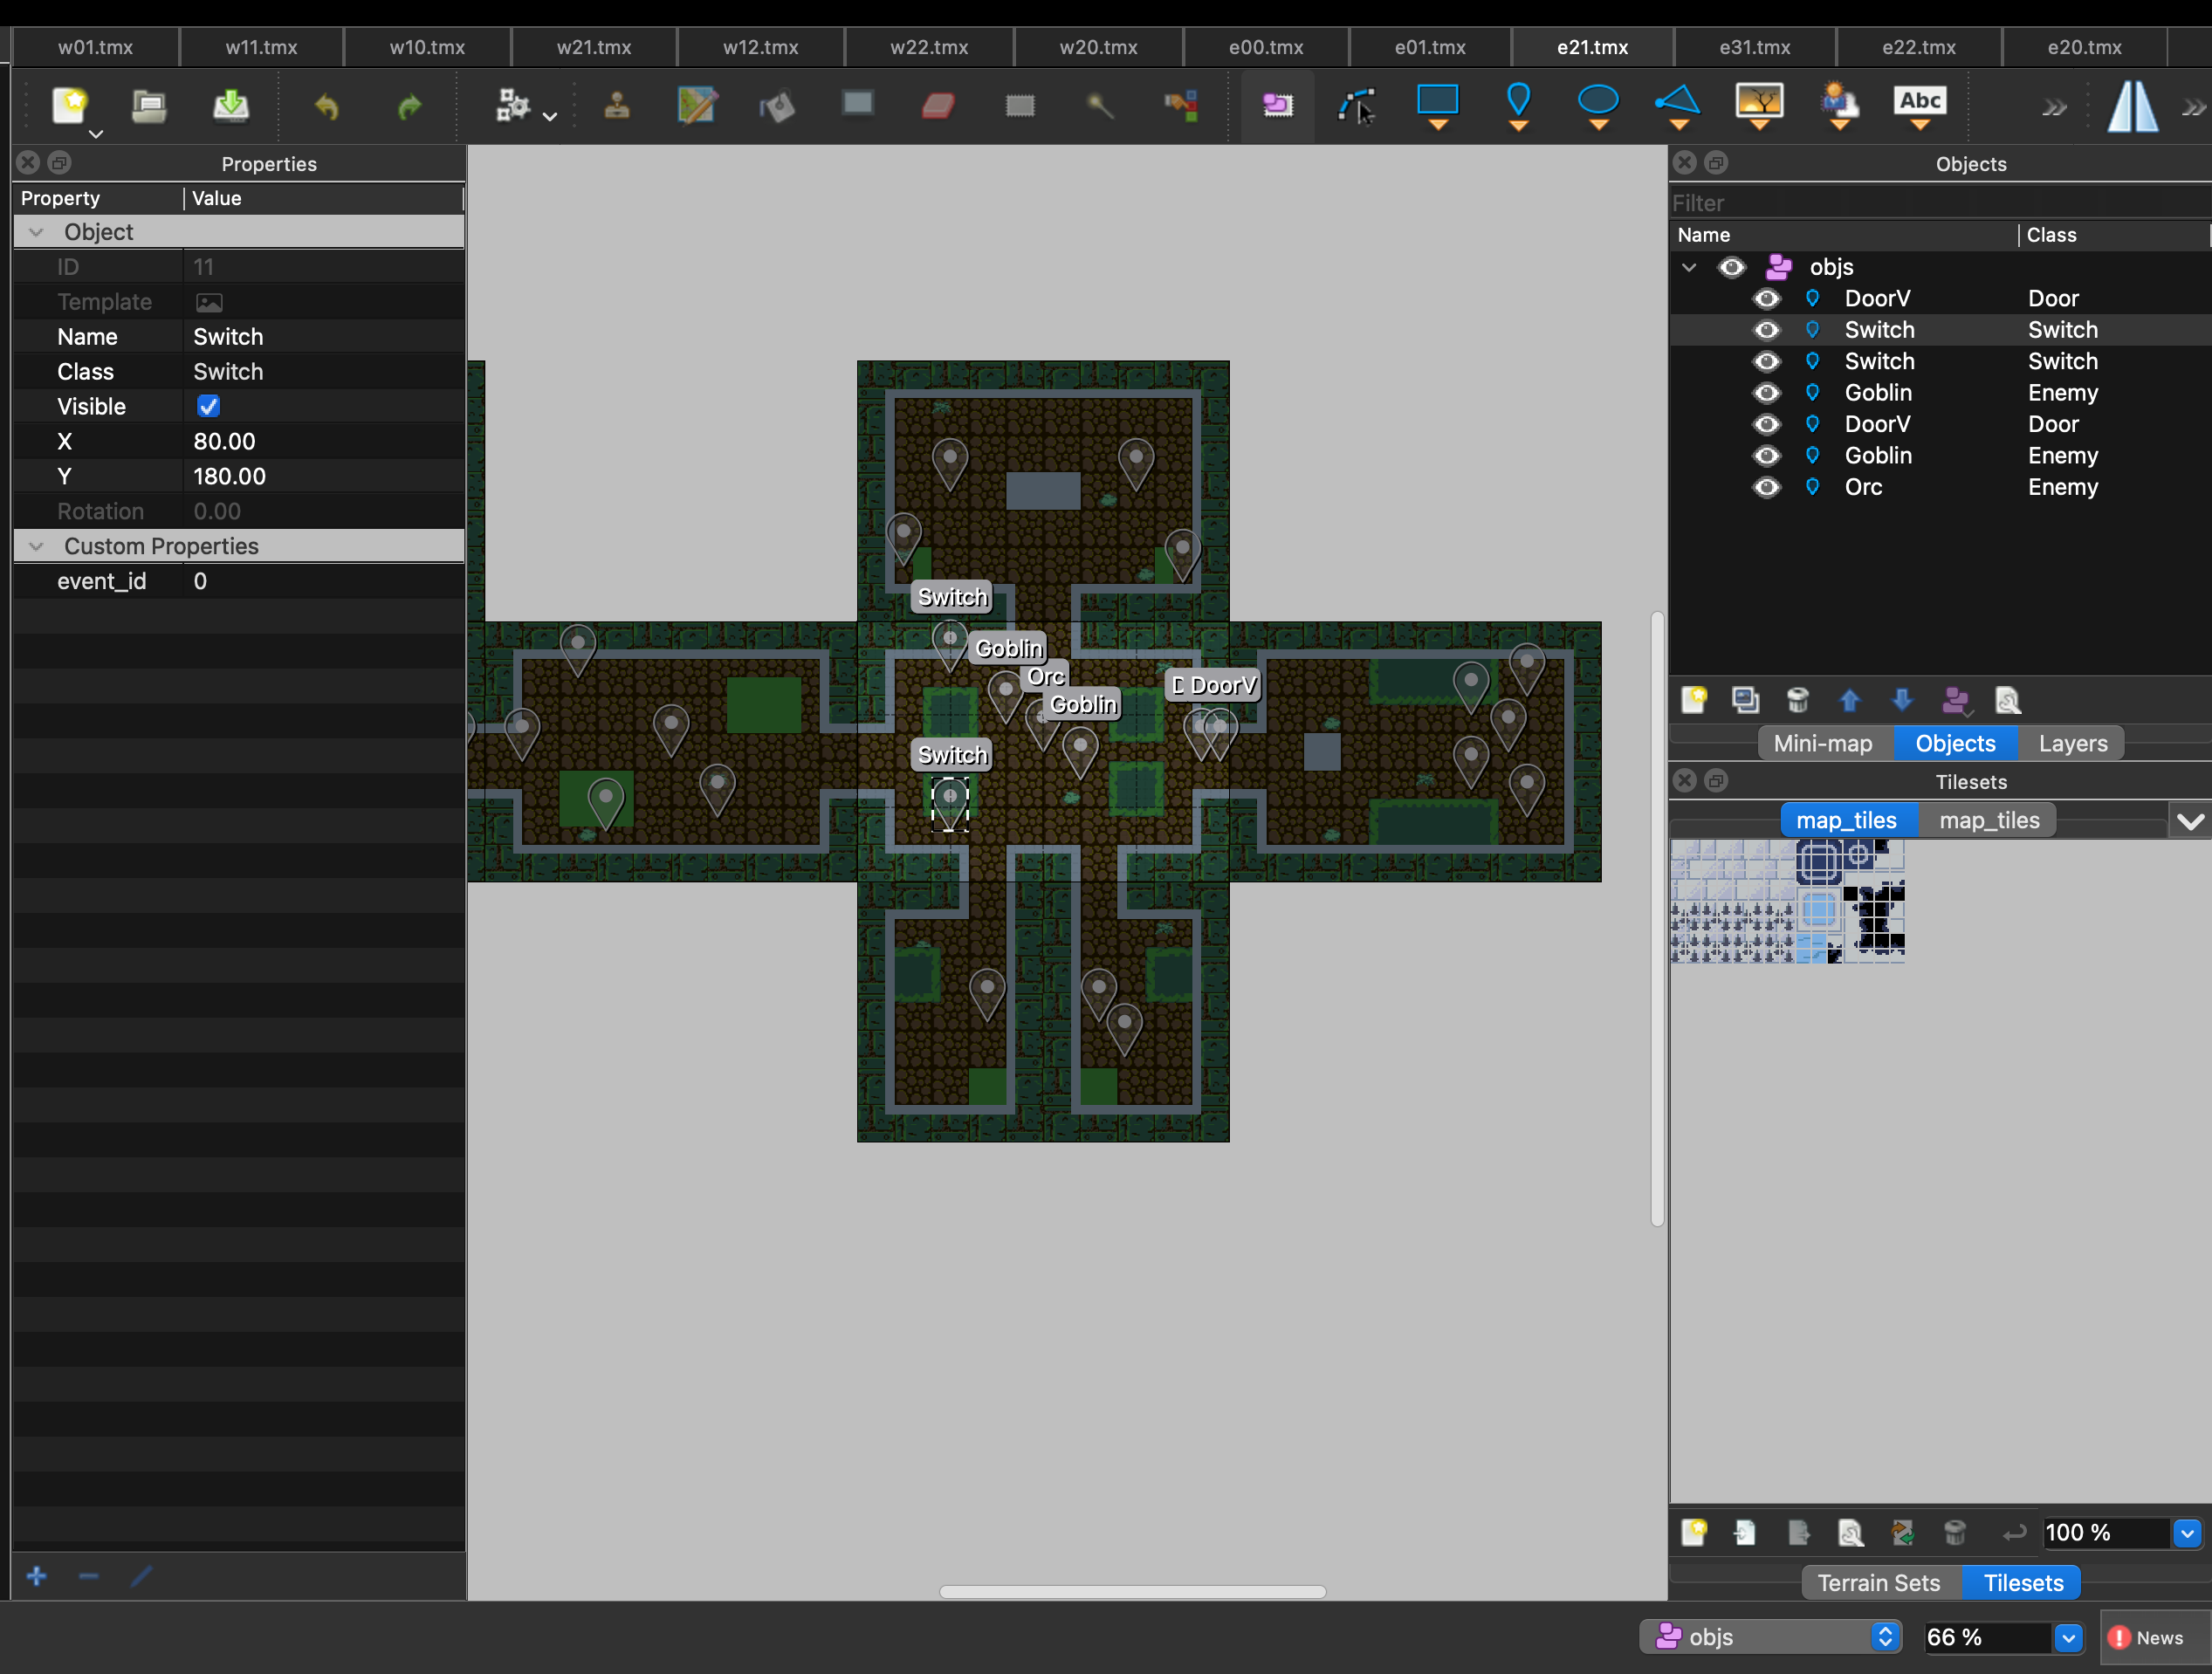Switch to the e00.tmx tab
The height and width of the screenshot is (1674, 2212).
click(x=1265, y=47)
